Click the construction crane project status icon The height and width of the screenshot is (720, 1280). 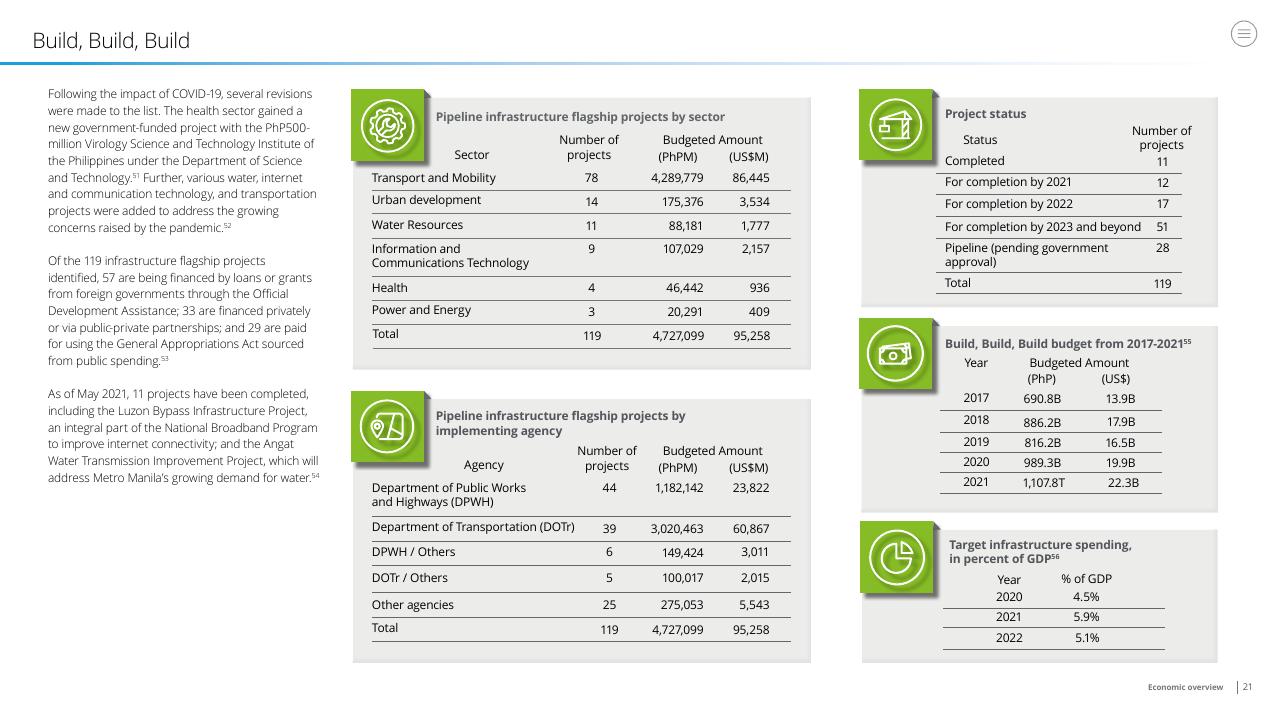point(894,124)
